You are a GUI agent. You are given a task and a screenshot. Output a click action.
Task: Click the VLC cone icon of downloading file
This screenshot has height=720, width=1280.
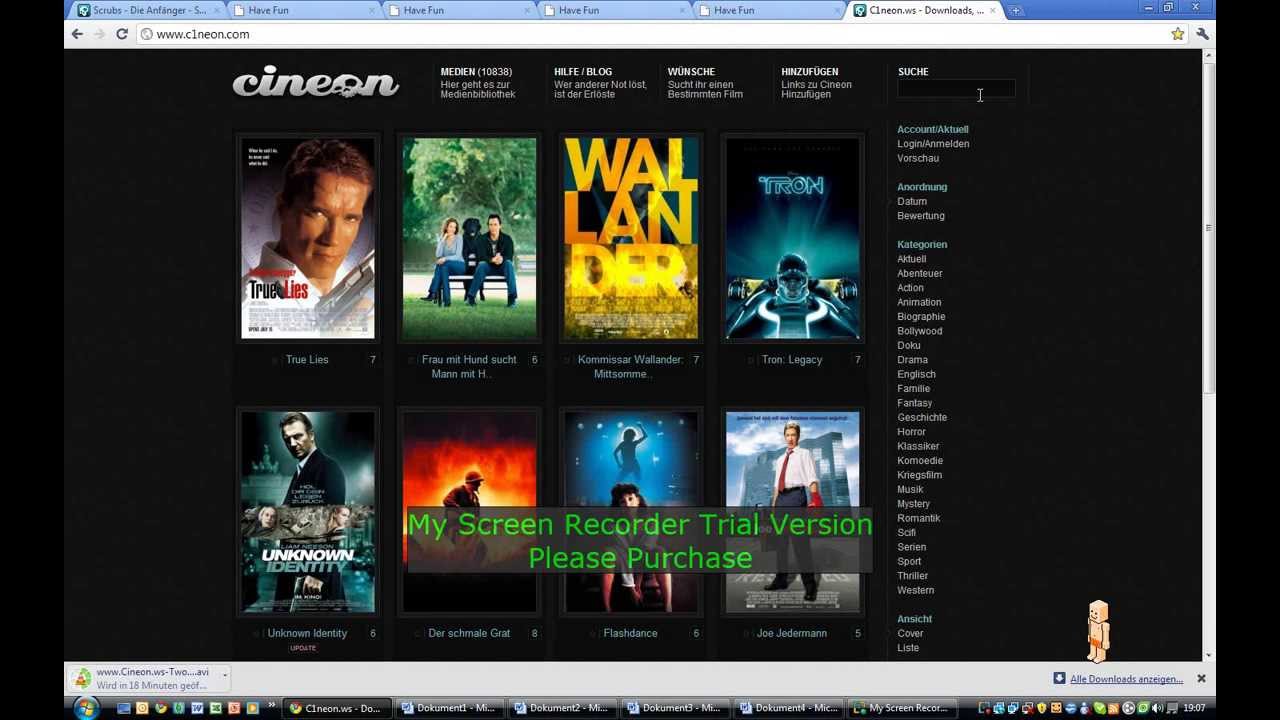(82, 678)
